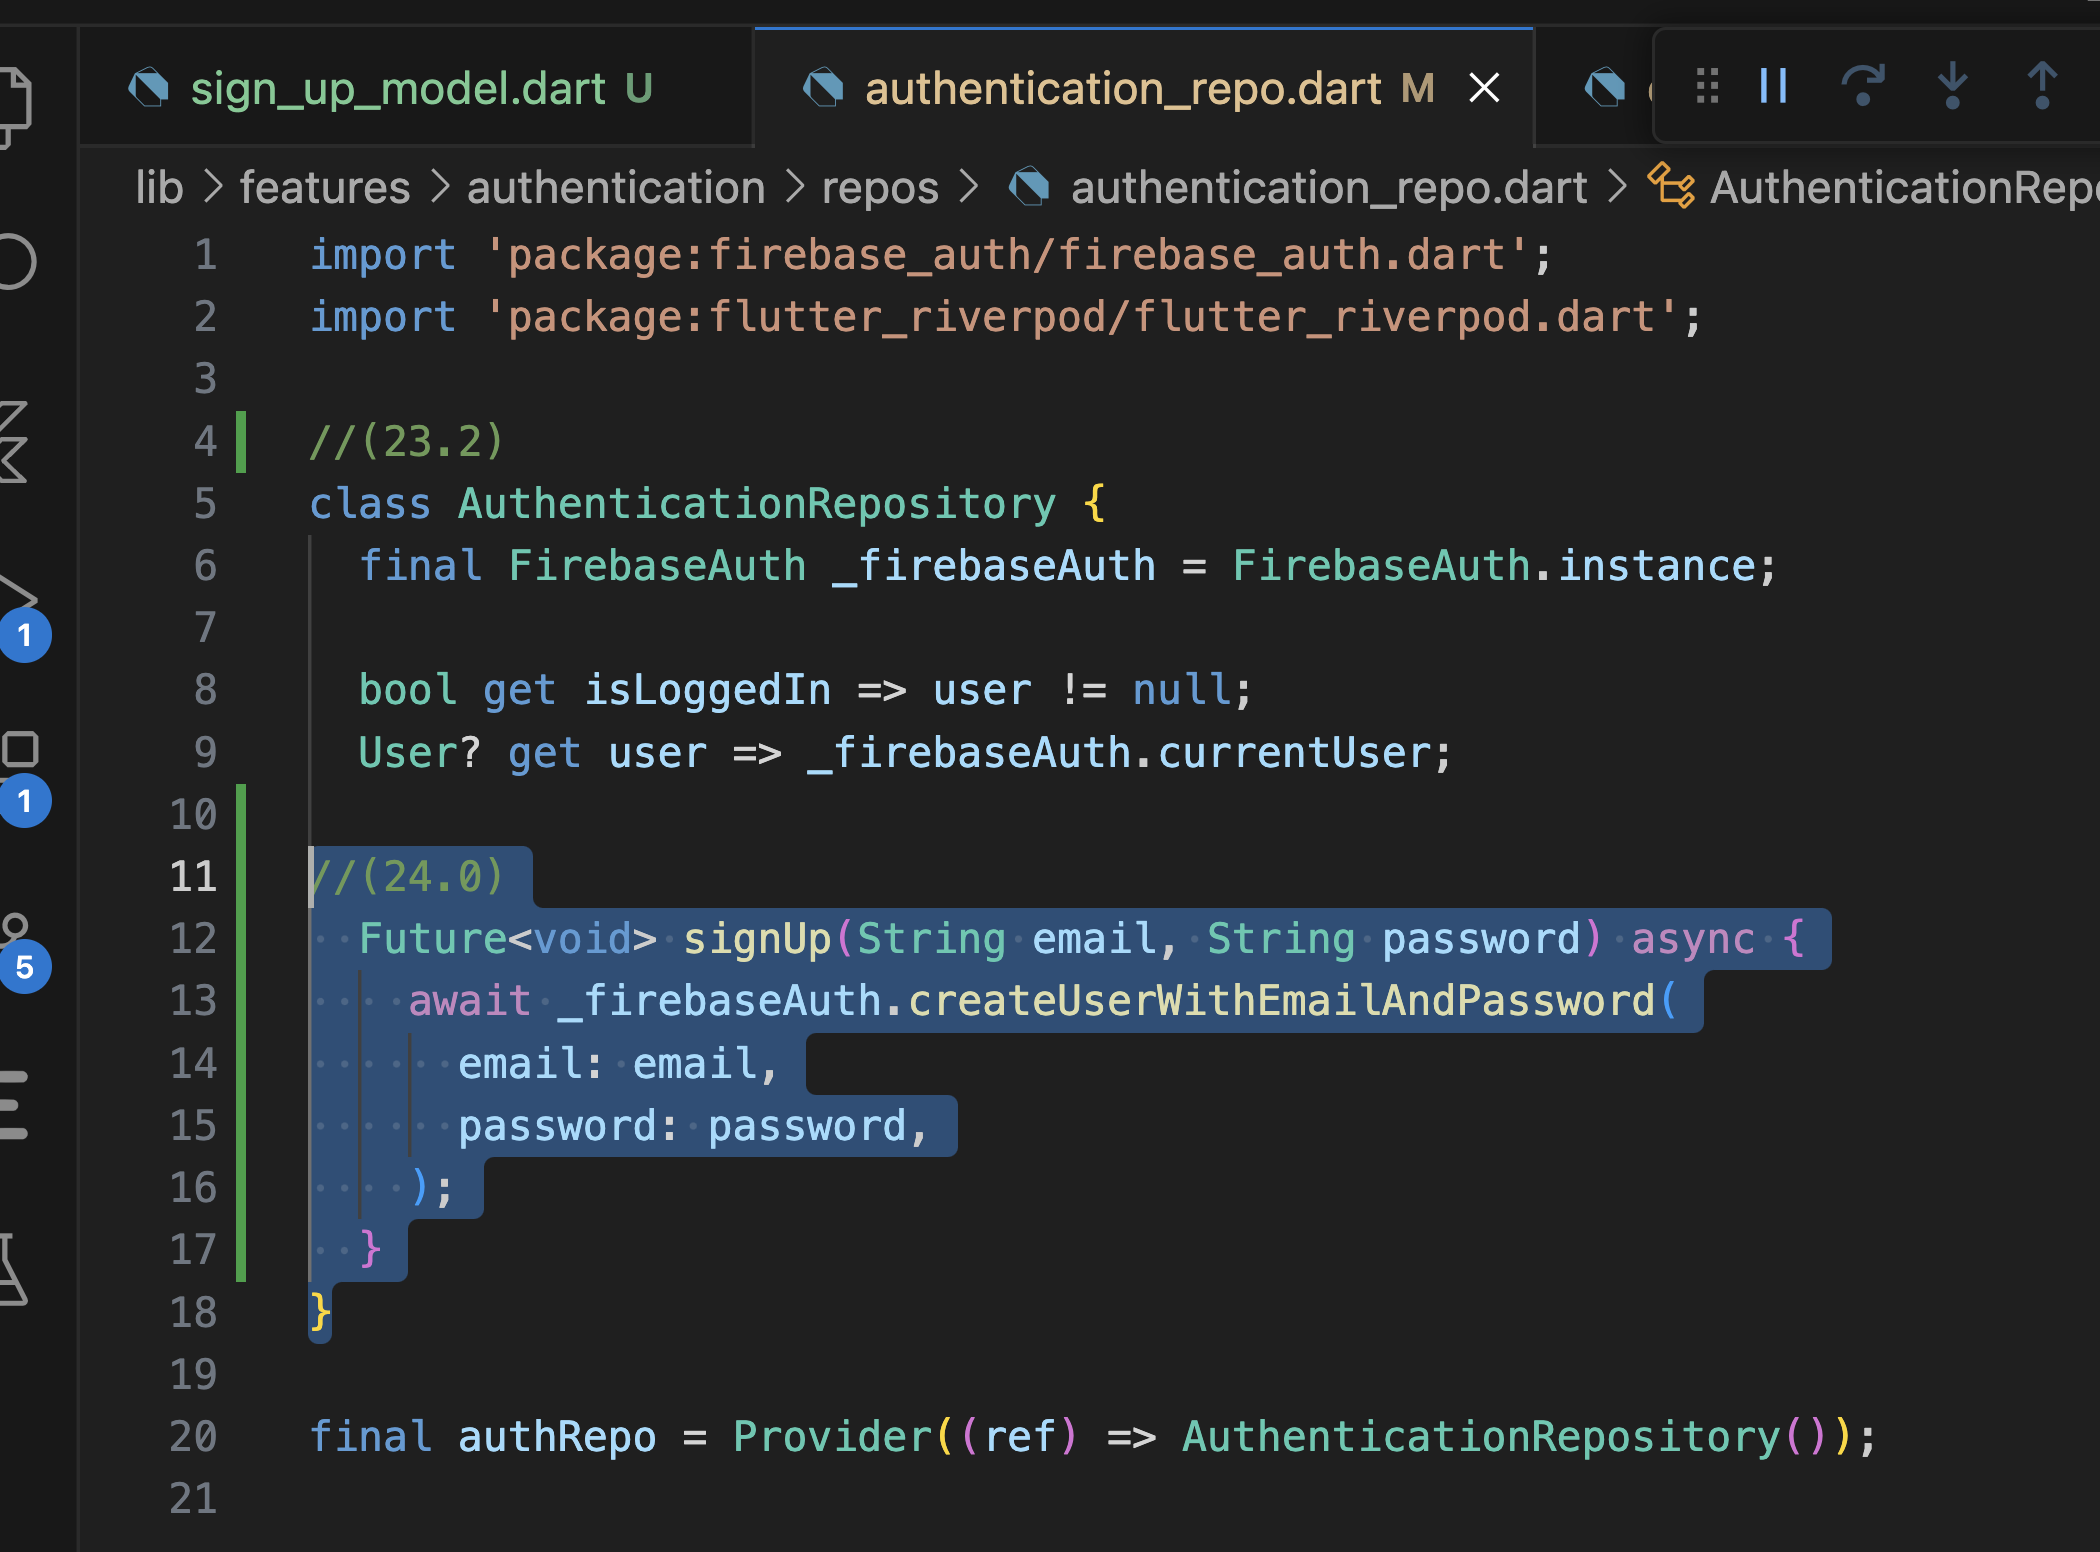The height and width of the screenshot is (1552, 2100).
Task: Expand the features breadcrumb dropdown
Action: click(325, 188)
